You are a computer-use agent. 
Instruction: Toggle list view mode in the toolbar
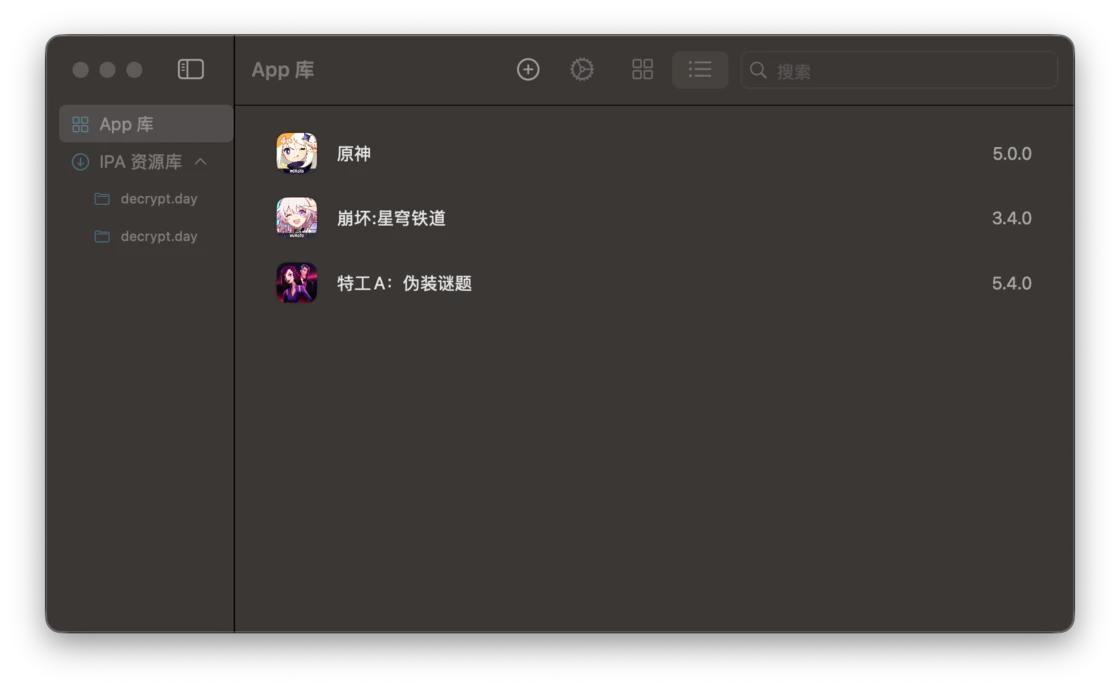(x=700, y=70)
